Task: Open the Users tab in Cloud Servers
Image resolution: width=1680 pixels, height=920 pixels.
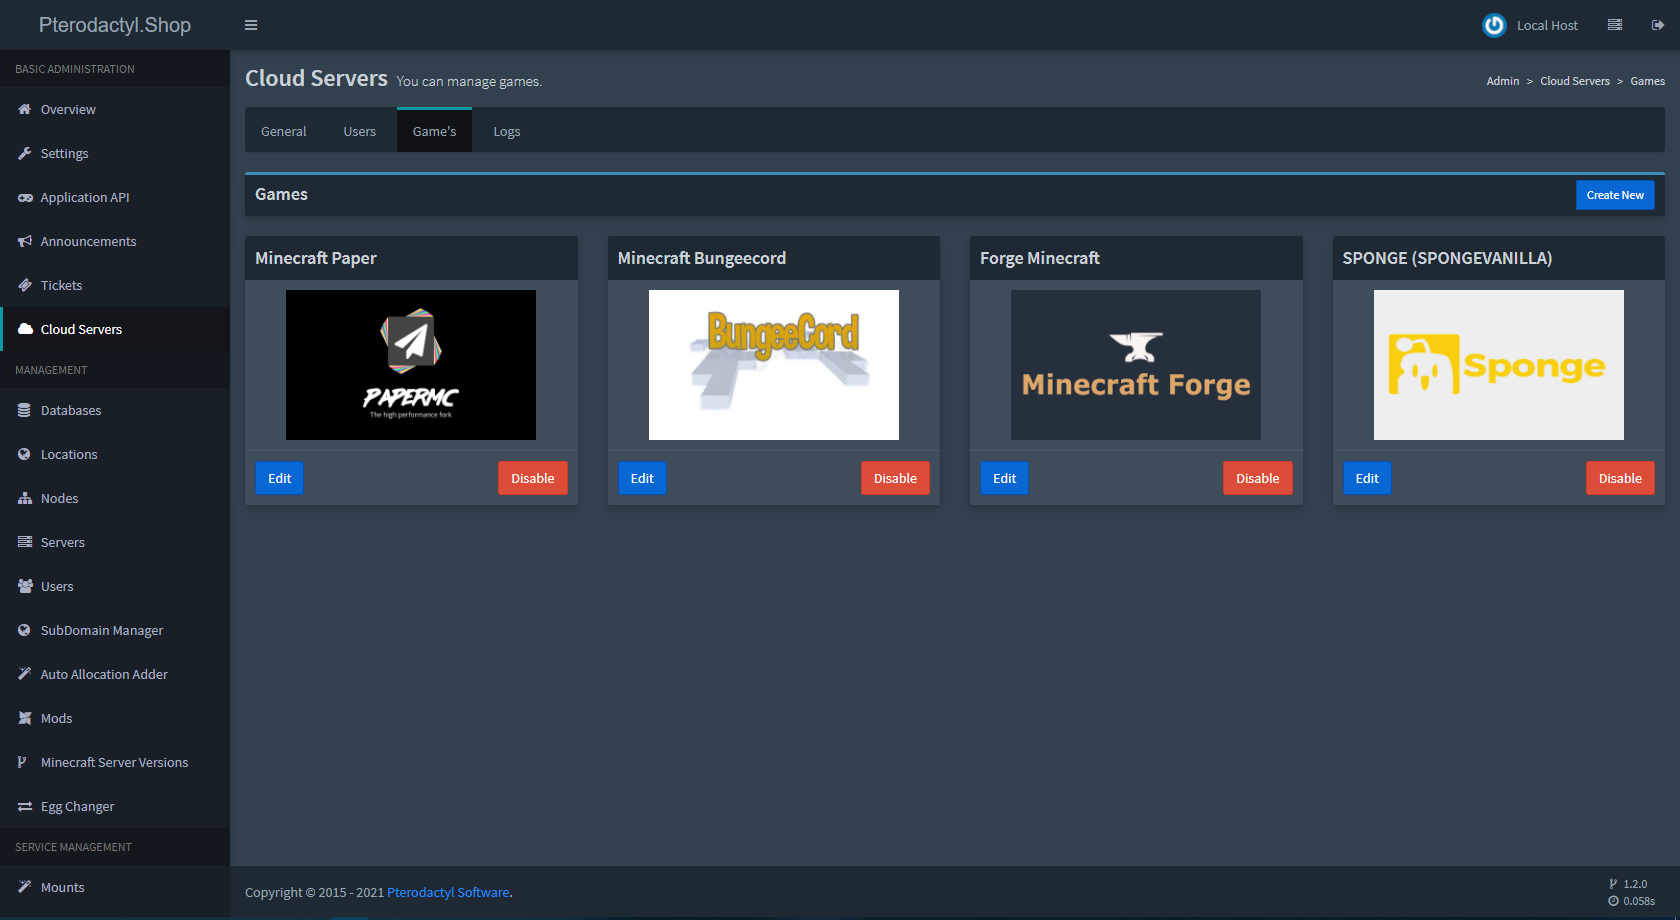Action: (359, 131)
